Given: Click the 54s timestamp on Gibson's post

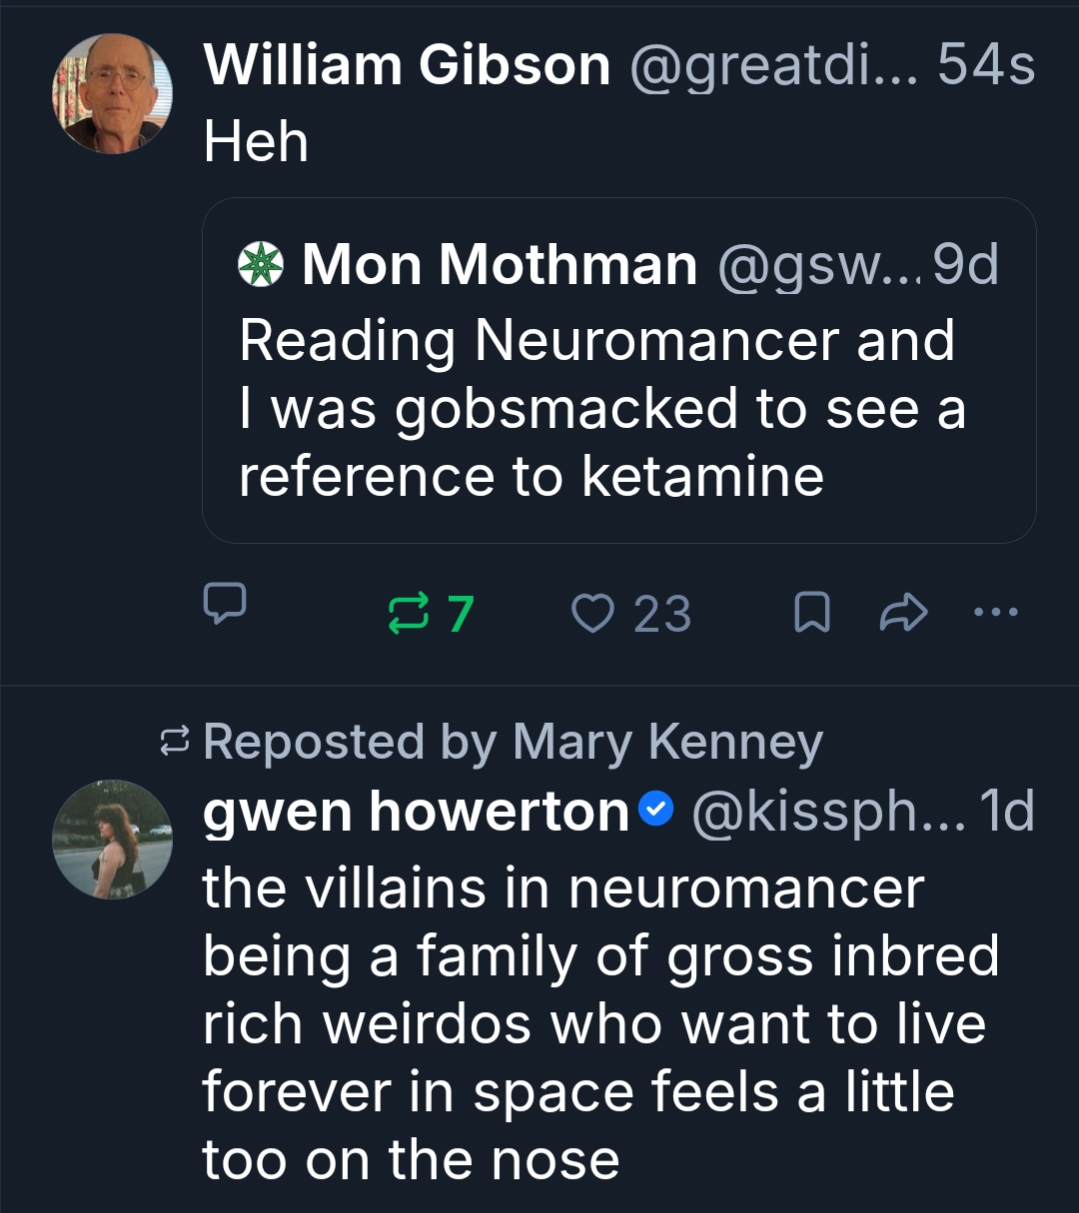Looking at the screenshot, I should (986, 66).
